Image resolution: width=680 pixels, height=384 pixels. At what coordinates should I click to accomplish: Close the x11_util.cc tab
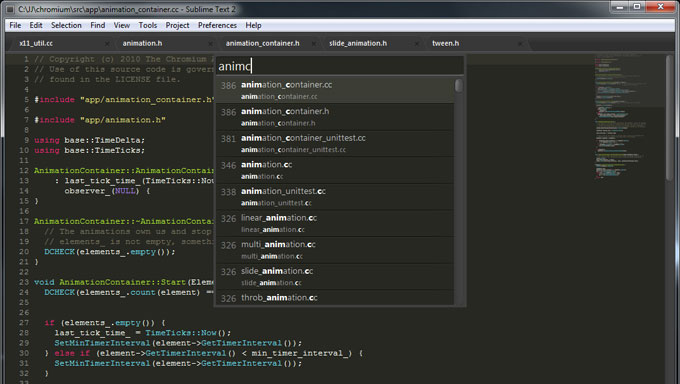[107, 44]
